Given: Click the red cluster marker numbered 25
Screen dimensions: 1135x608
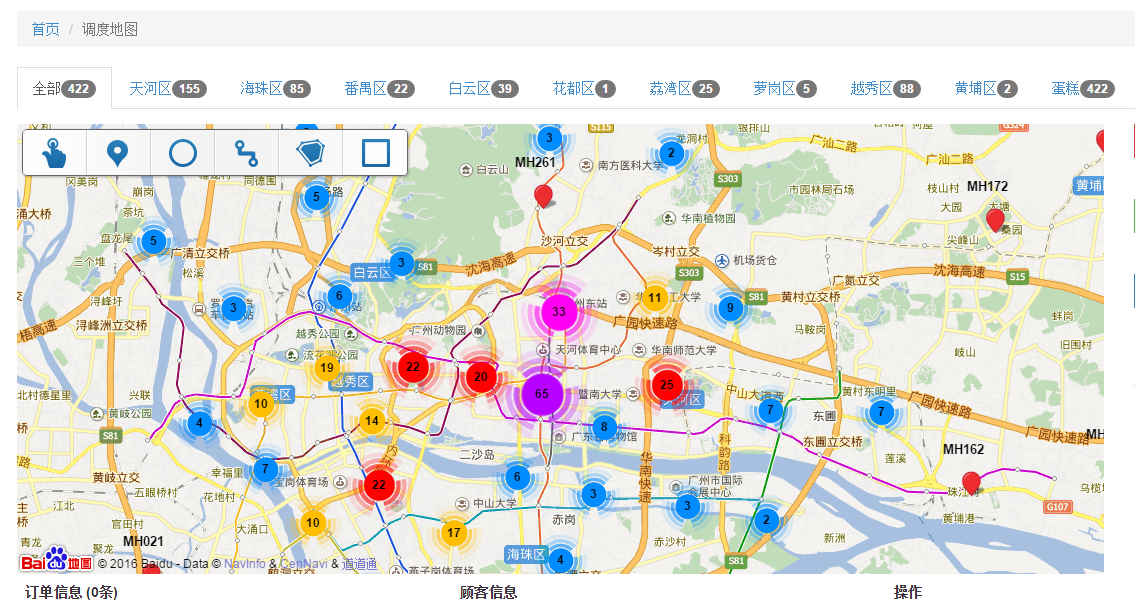Looking at the screenshot, I should coord(667,384).
